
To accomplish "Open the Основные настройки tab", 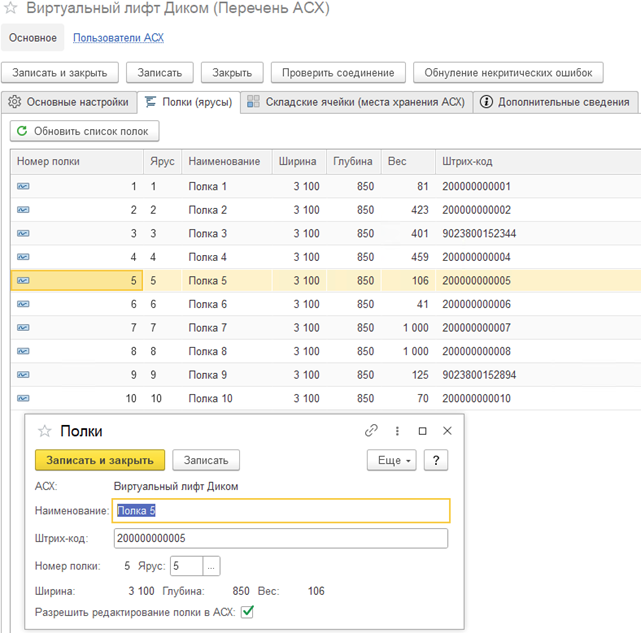I will [69, 101].
